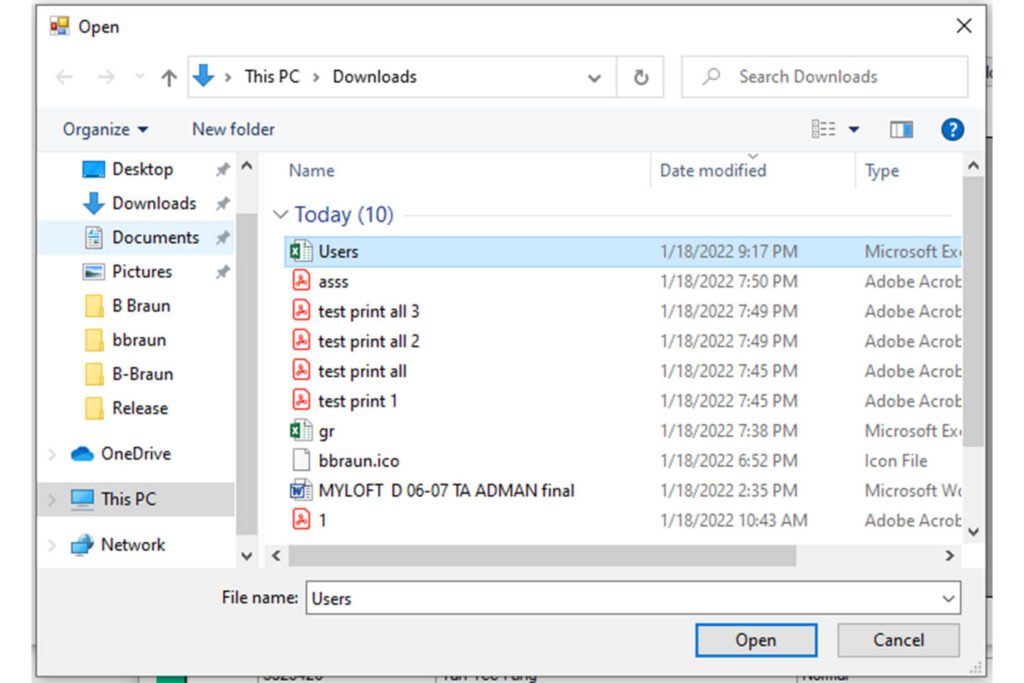Sort by Name column header
The width and height of the screenshot is (1024, 683).
pos(311,171)
